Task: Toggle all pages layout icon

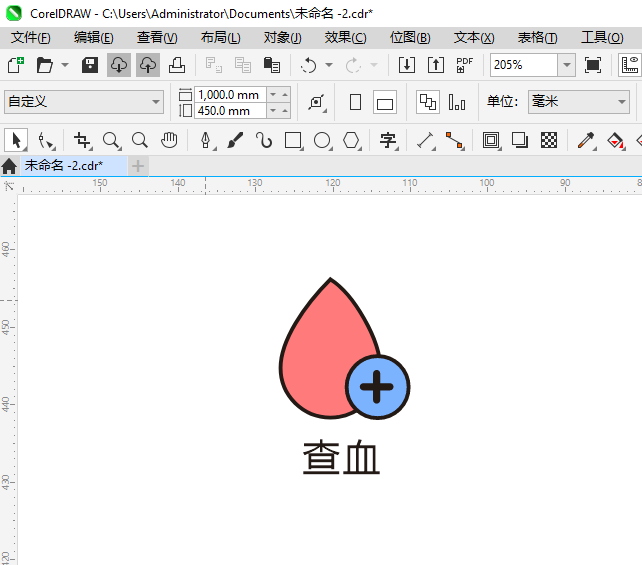Action: pos(428,102)
